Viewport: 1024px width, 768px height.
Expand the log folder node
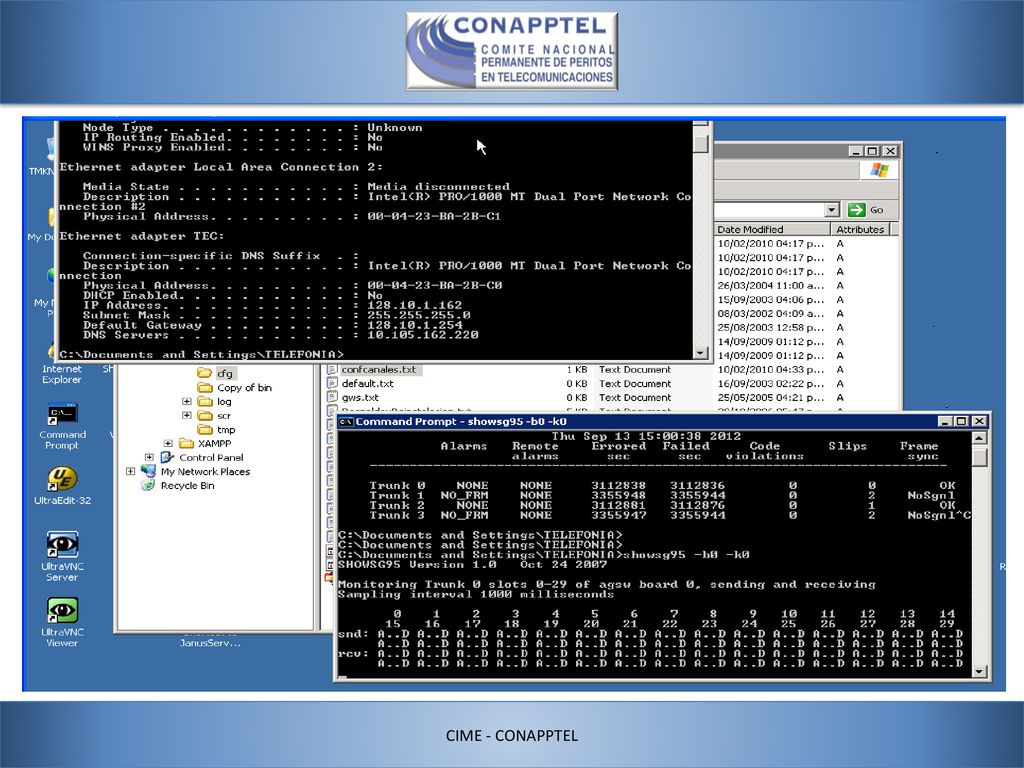pos(187,402)
